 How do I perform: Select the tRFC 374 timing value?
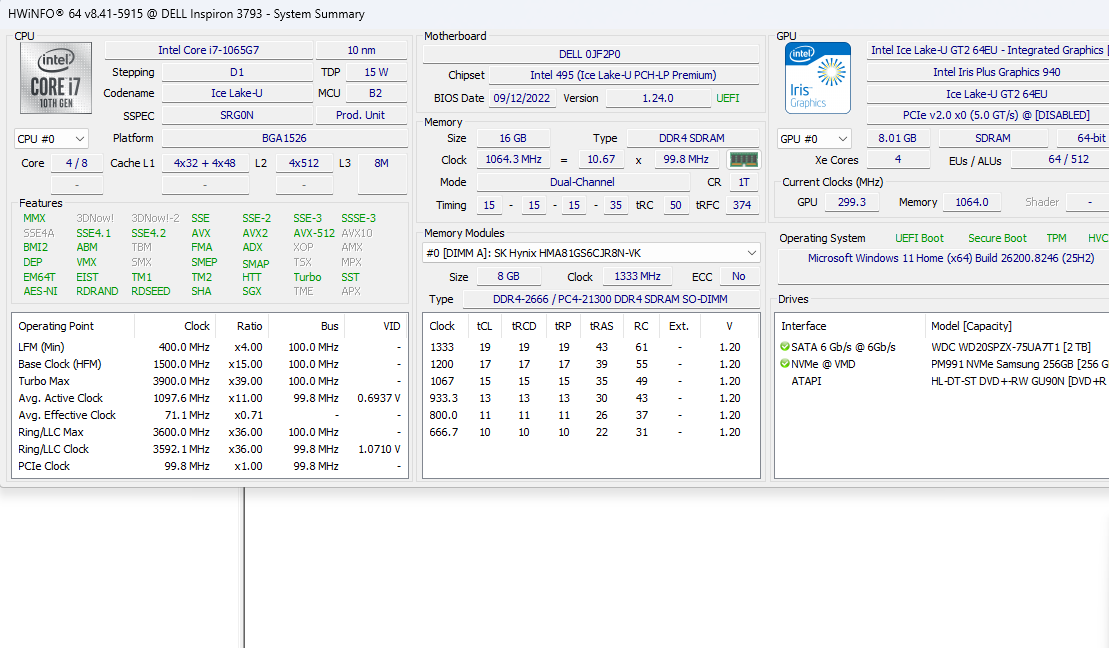coord(742,205)
